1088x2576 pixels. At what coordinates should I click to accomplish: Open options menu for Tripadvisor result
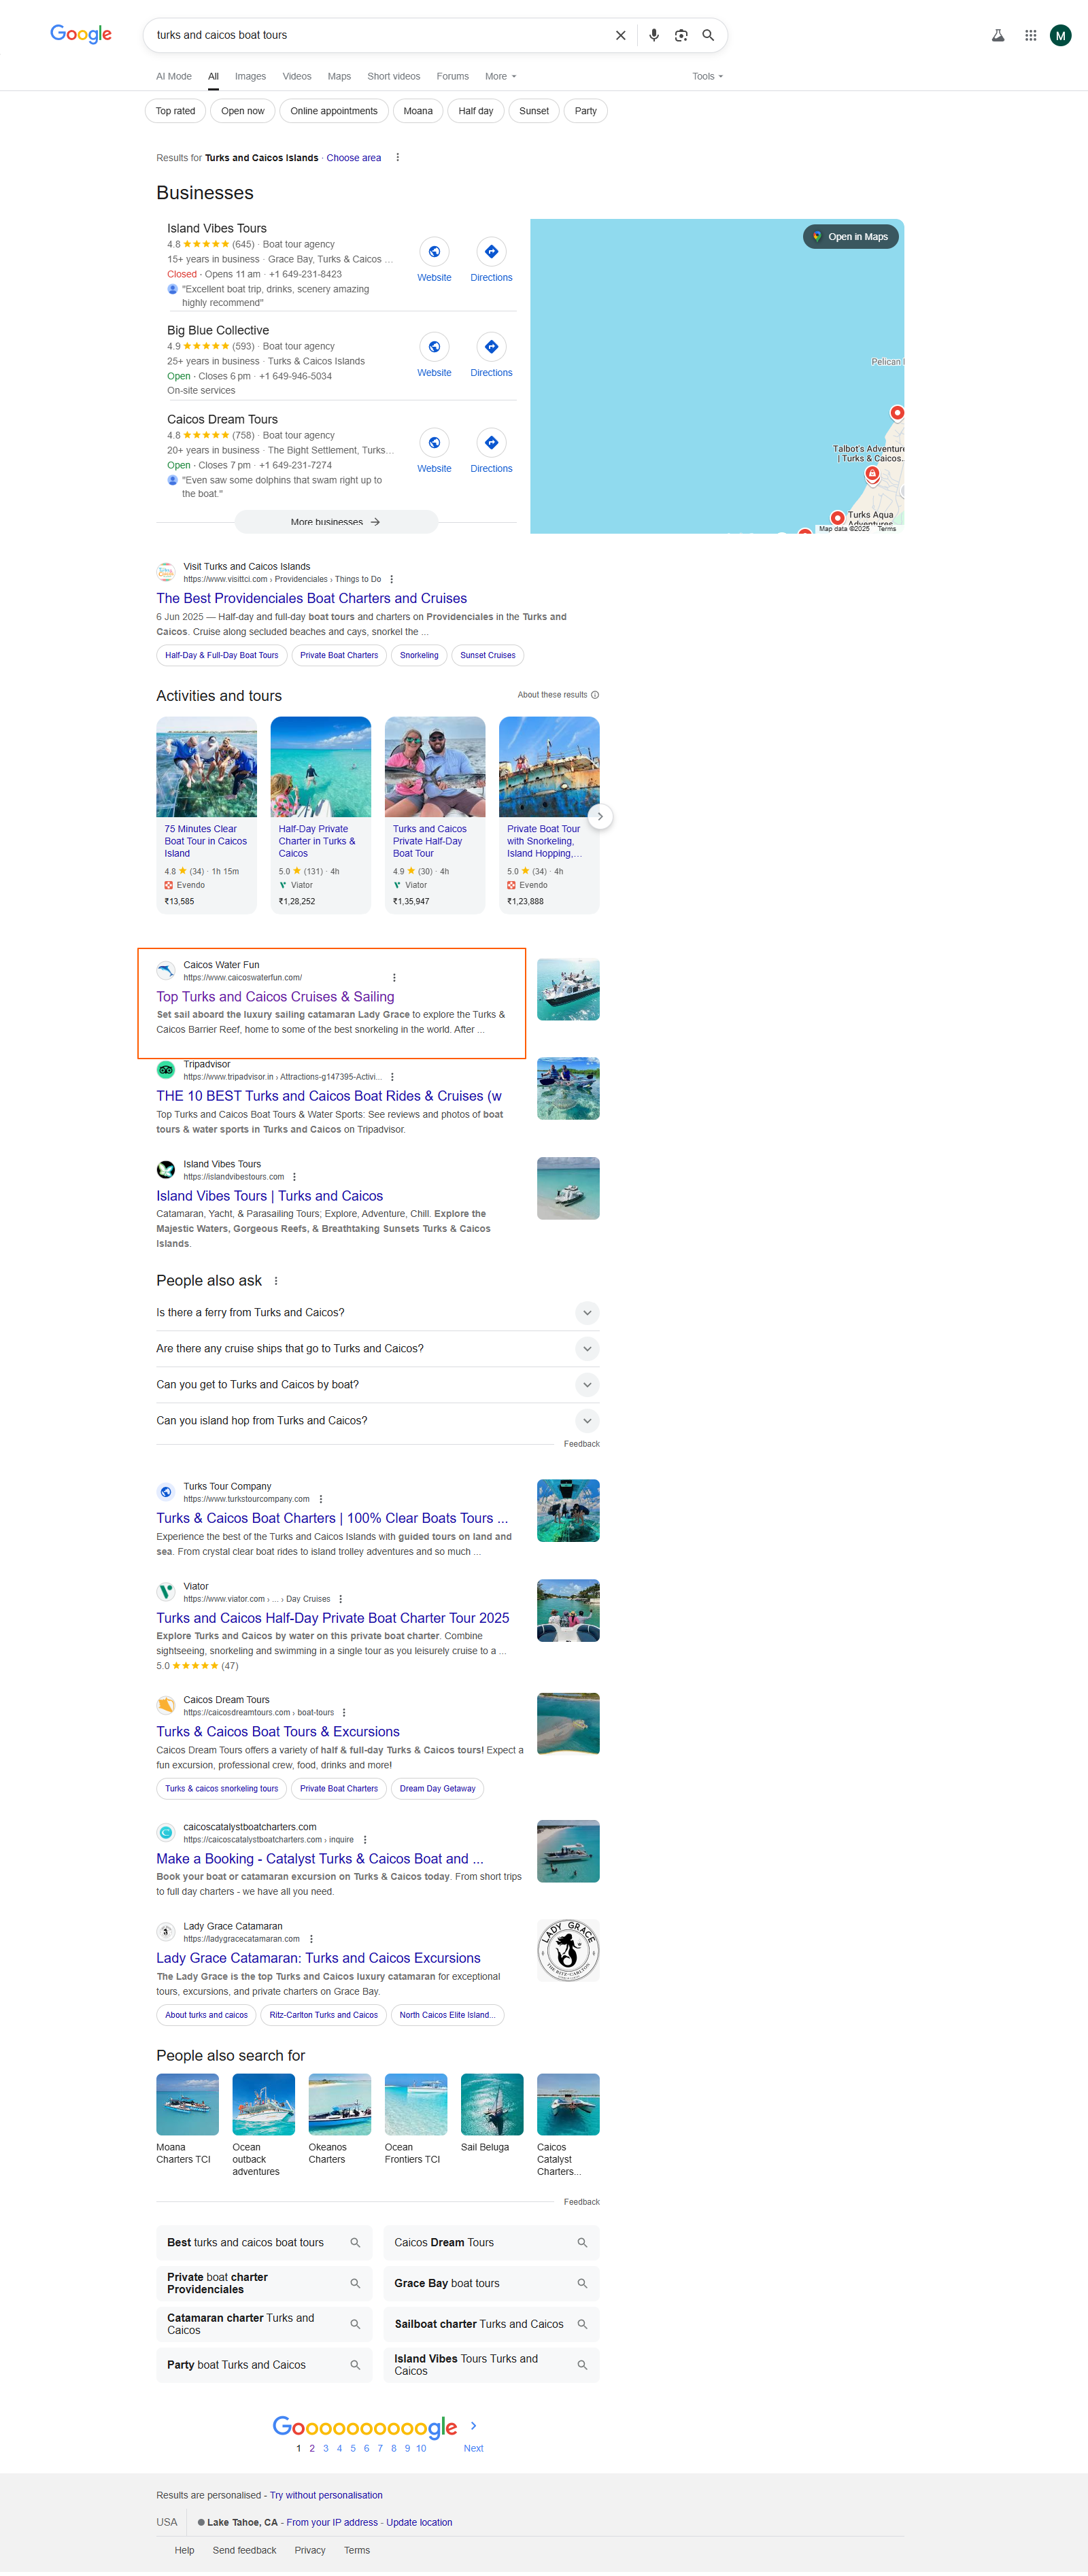coord(392,1077)
